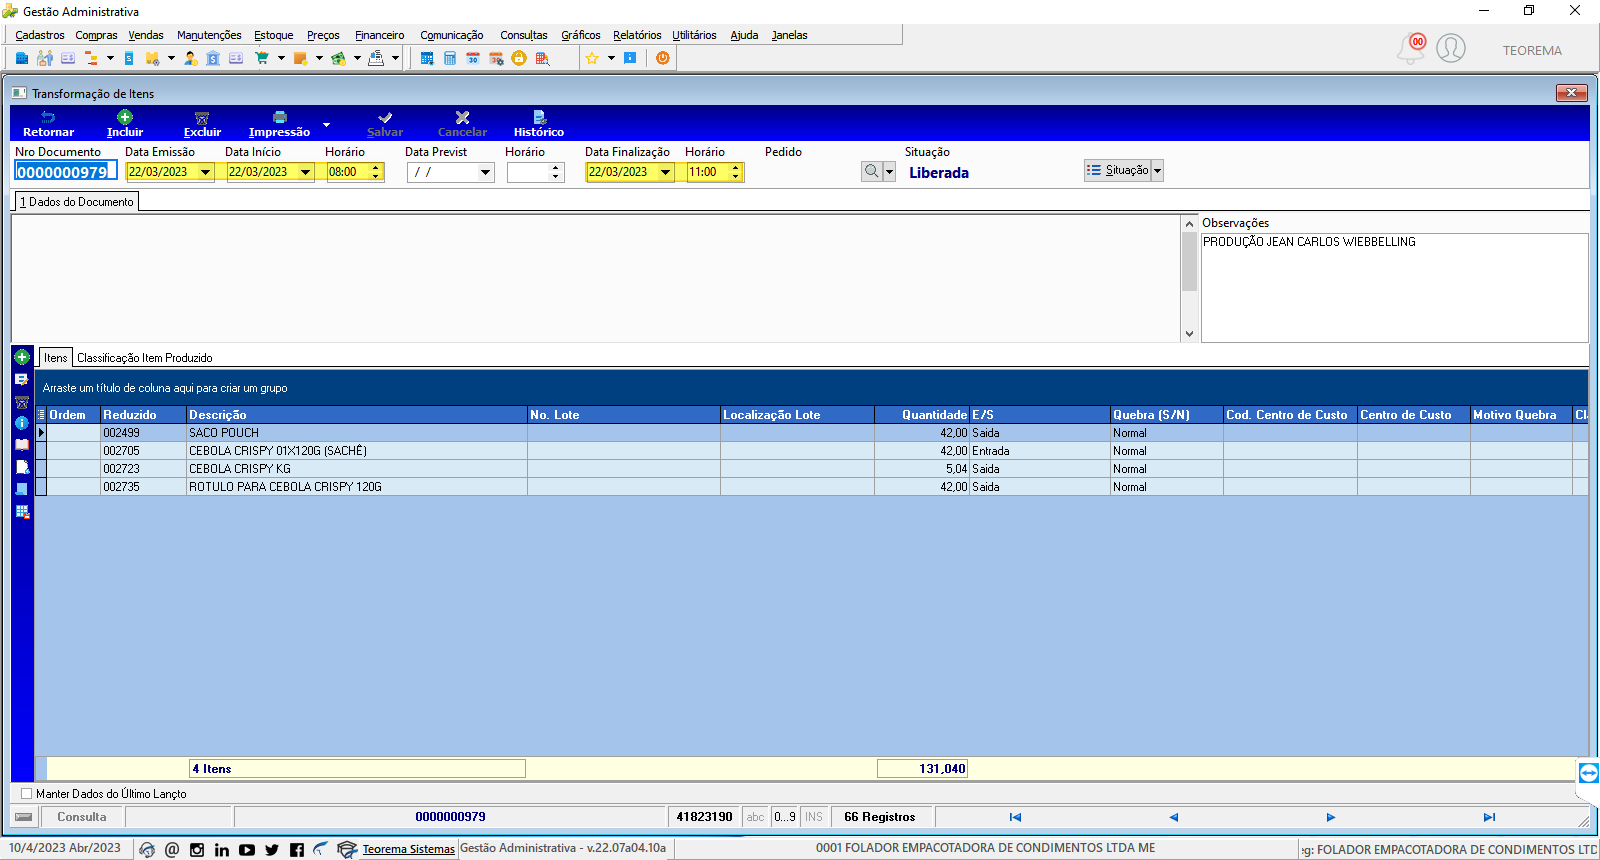Open the Data Finalização calendar dropdown

click(666, 172)
